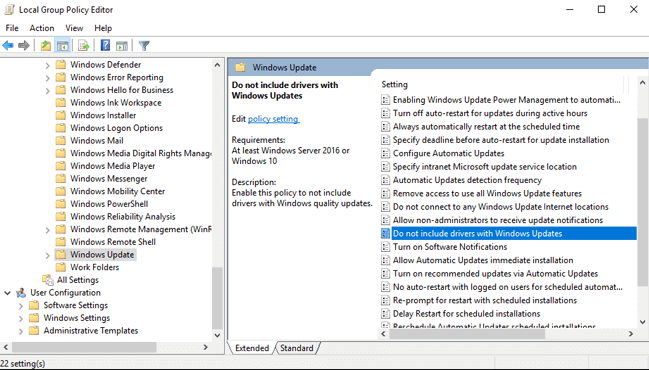Expand the Windows Defender tree node
This screenshot has width=649, height=370.
point(48,65)
